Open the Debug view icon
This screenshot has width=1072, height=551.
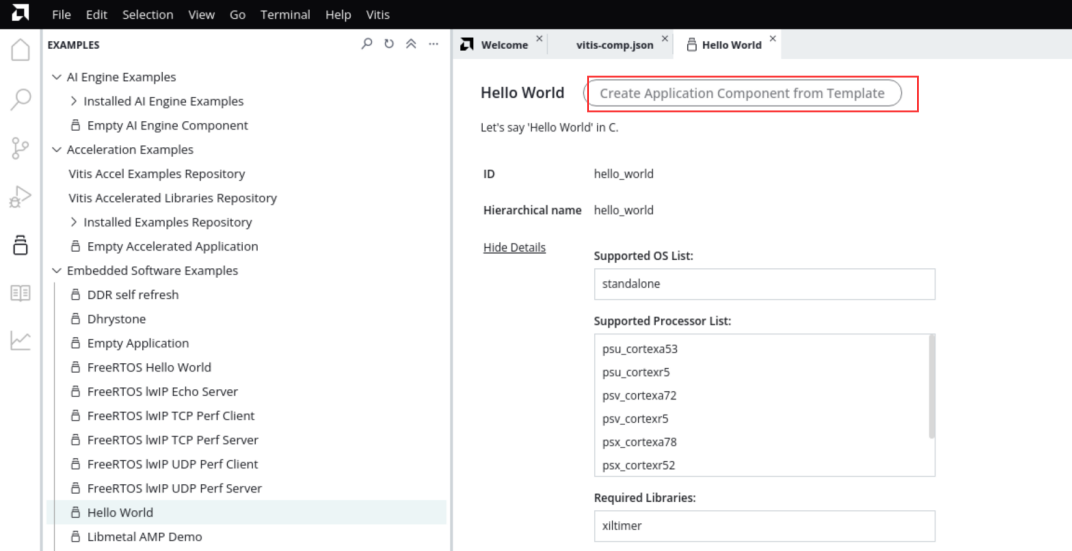(x=21, y=197)
